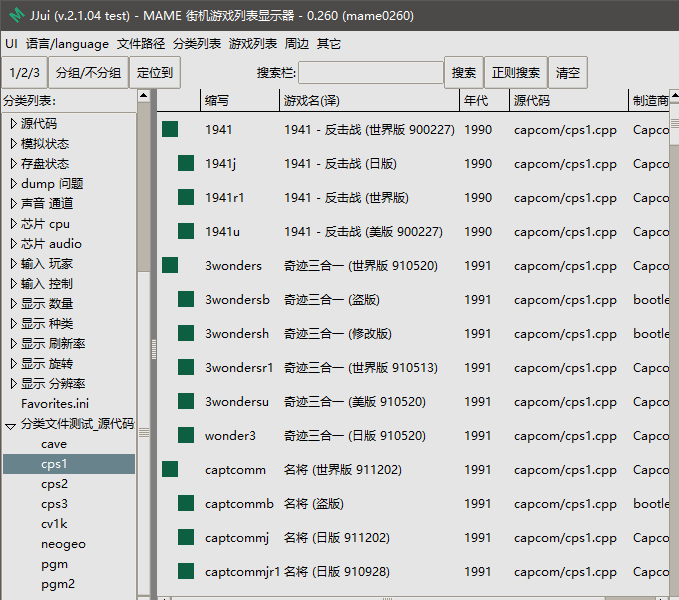Select the pgm category item
This screenshot has height=600, width=679.
(x=55, y=564)
